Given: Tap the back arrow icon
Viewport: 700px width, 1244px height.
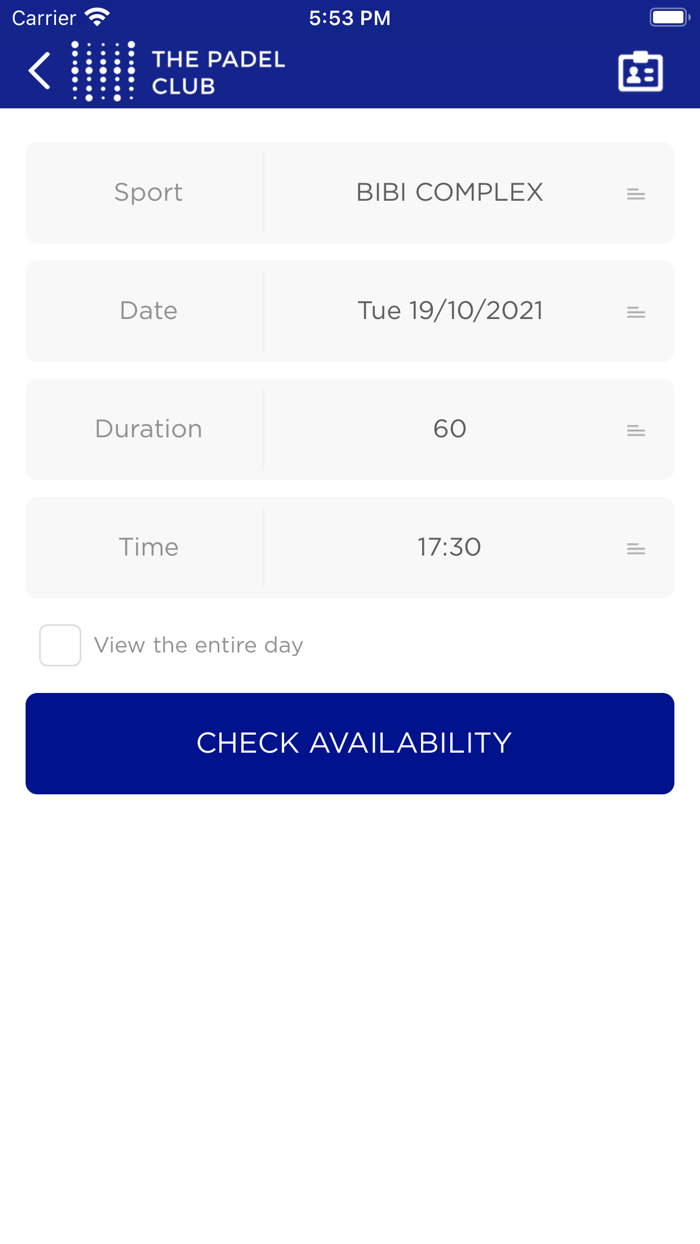Looking at the screenshot, I should (40, 72).
